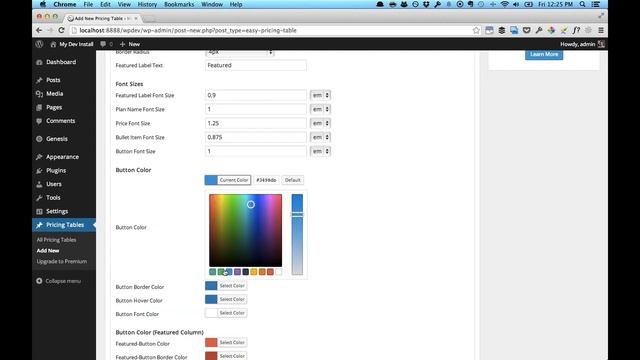This screenshot has width=640, height=360.
Task: Open the Window menu
Action: 212,4
